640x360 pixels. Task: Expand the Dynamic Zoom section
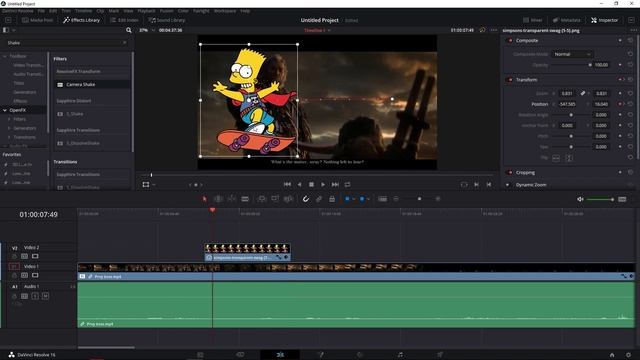(531, 184)
